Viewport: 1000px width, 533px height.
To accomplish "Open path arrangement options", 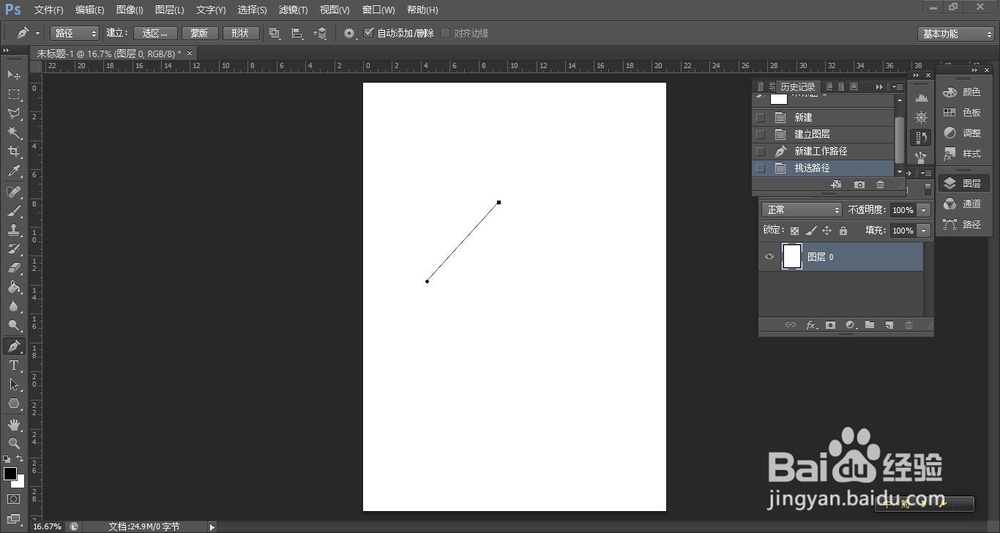I will click(320, 33).
